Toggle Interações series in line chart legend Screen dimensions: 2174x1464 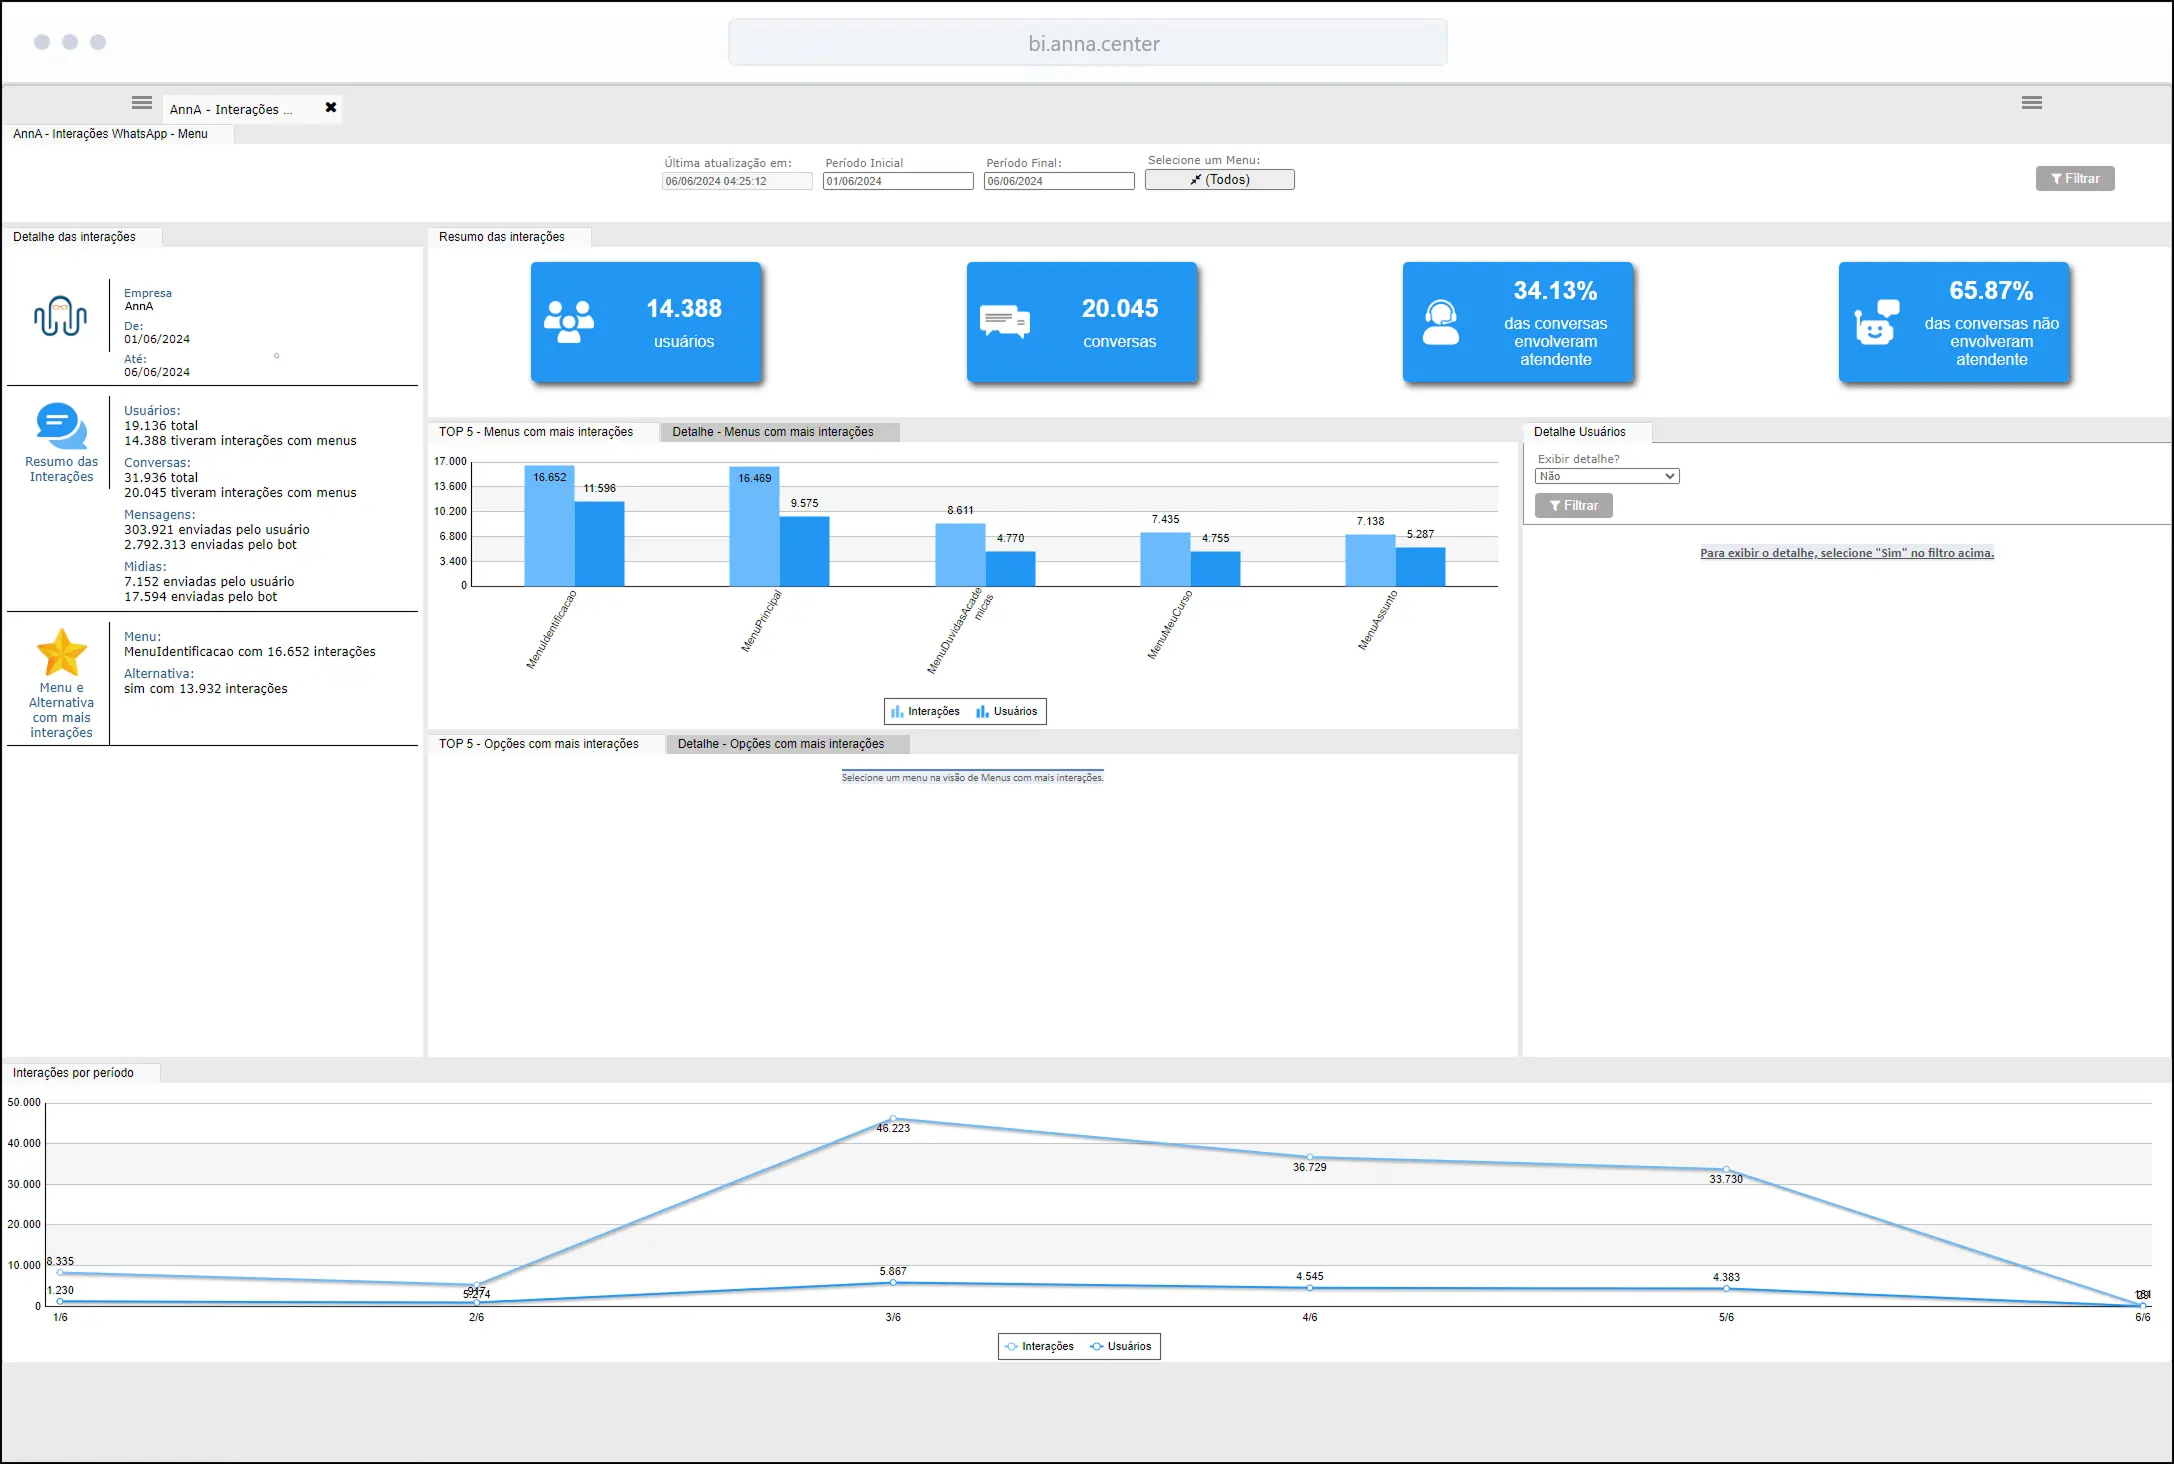coord(1039,1346)
